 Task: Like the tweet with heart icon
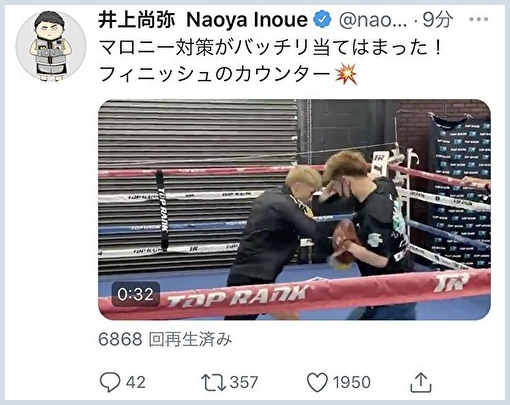tap(317, 382)
